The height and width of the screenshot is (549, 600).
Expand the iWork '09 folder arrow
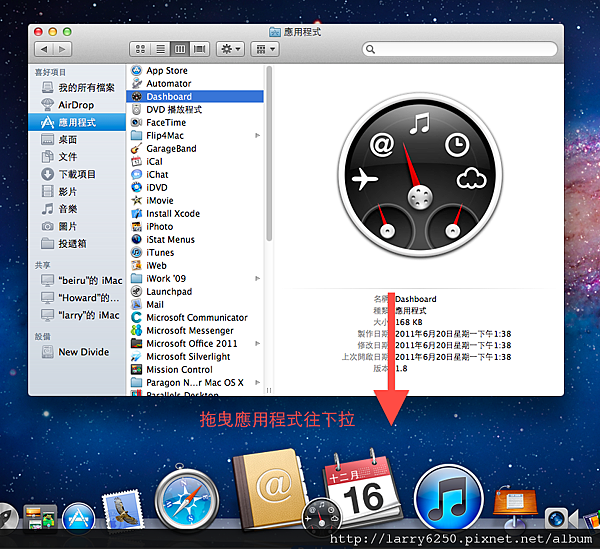click(x=258, y=279)
